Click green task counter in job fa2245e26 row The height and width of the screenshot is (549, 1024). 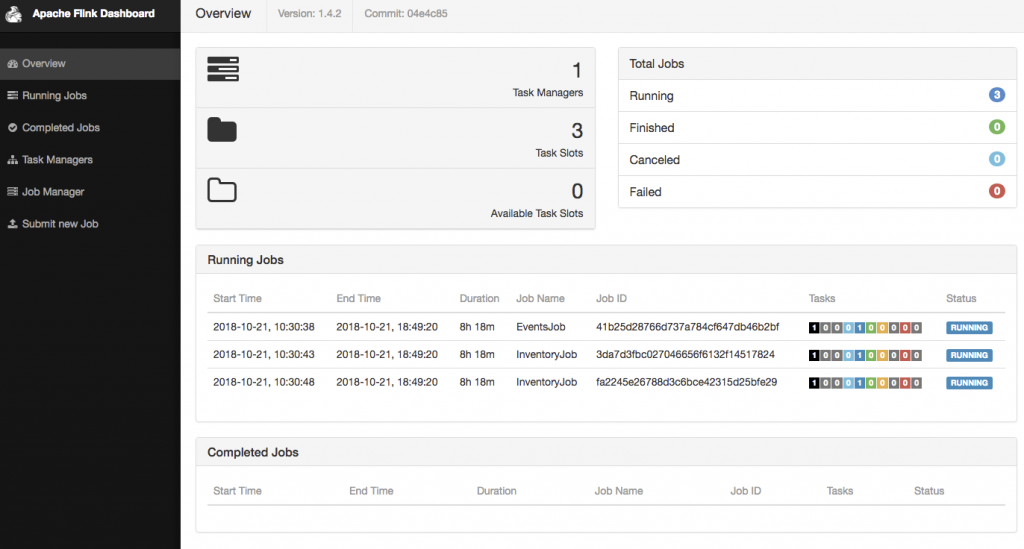pyautogui.click(x=871, y=383)
